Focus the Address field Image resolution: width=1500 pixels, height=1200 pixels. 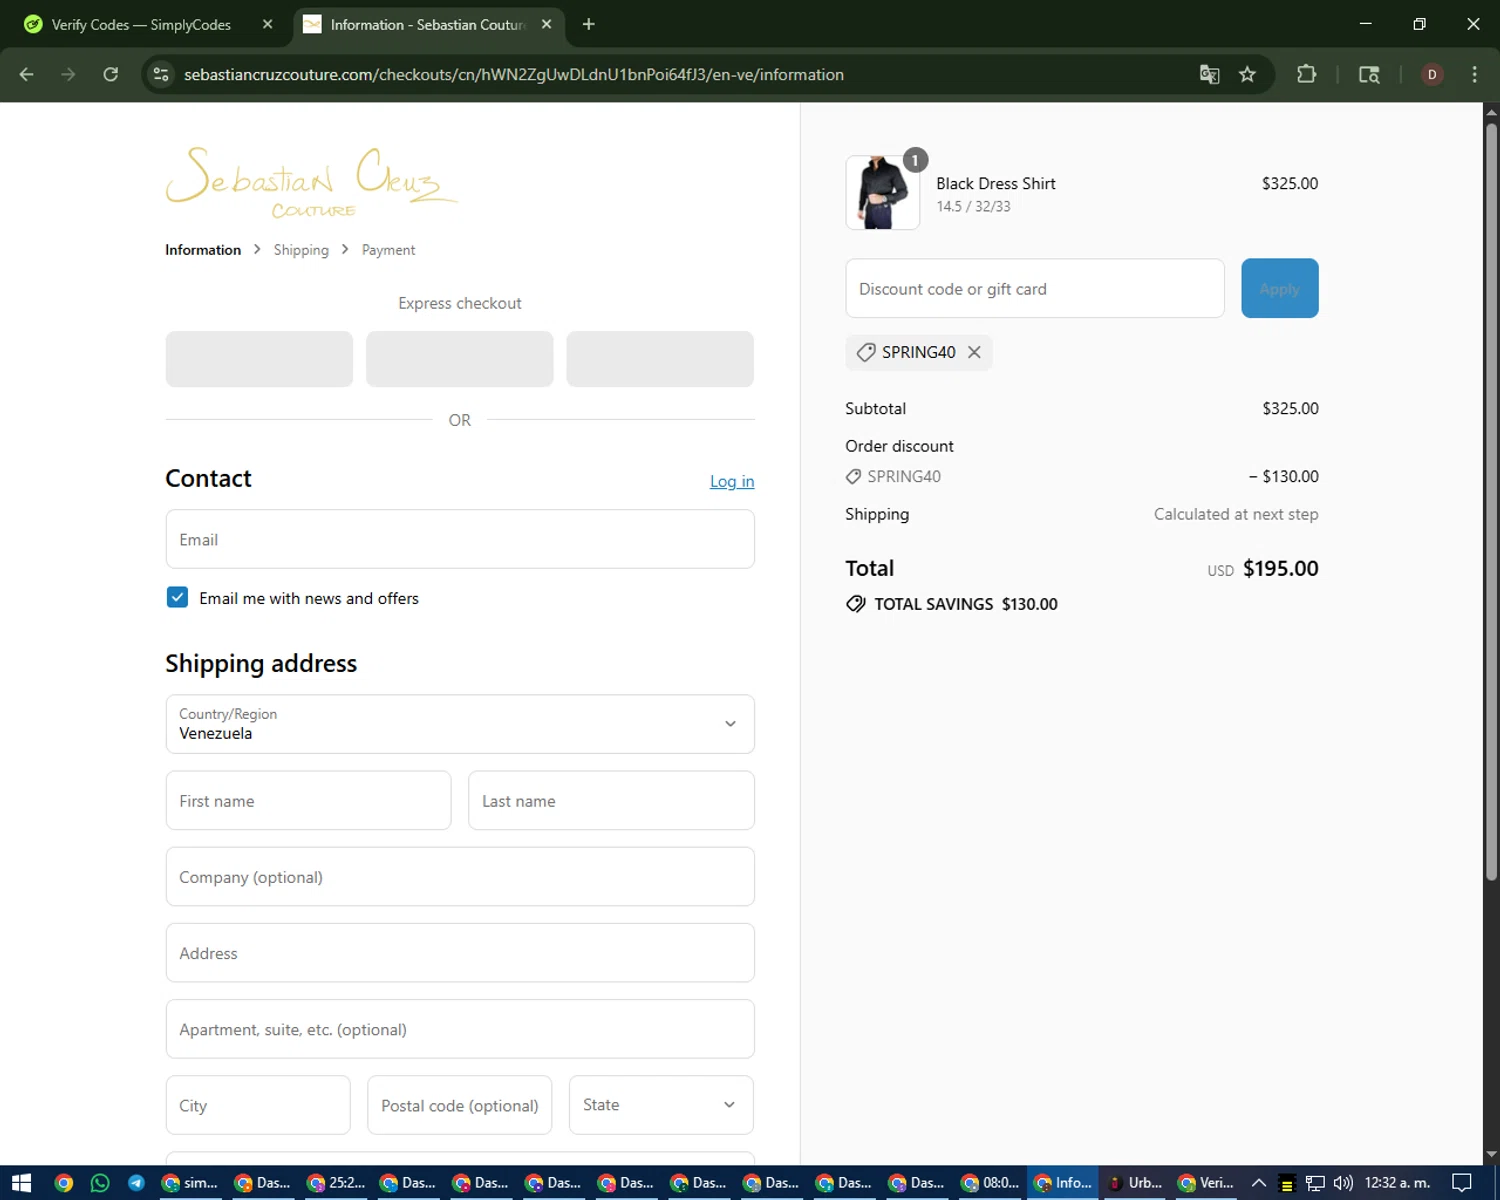tap(460, 953)
